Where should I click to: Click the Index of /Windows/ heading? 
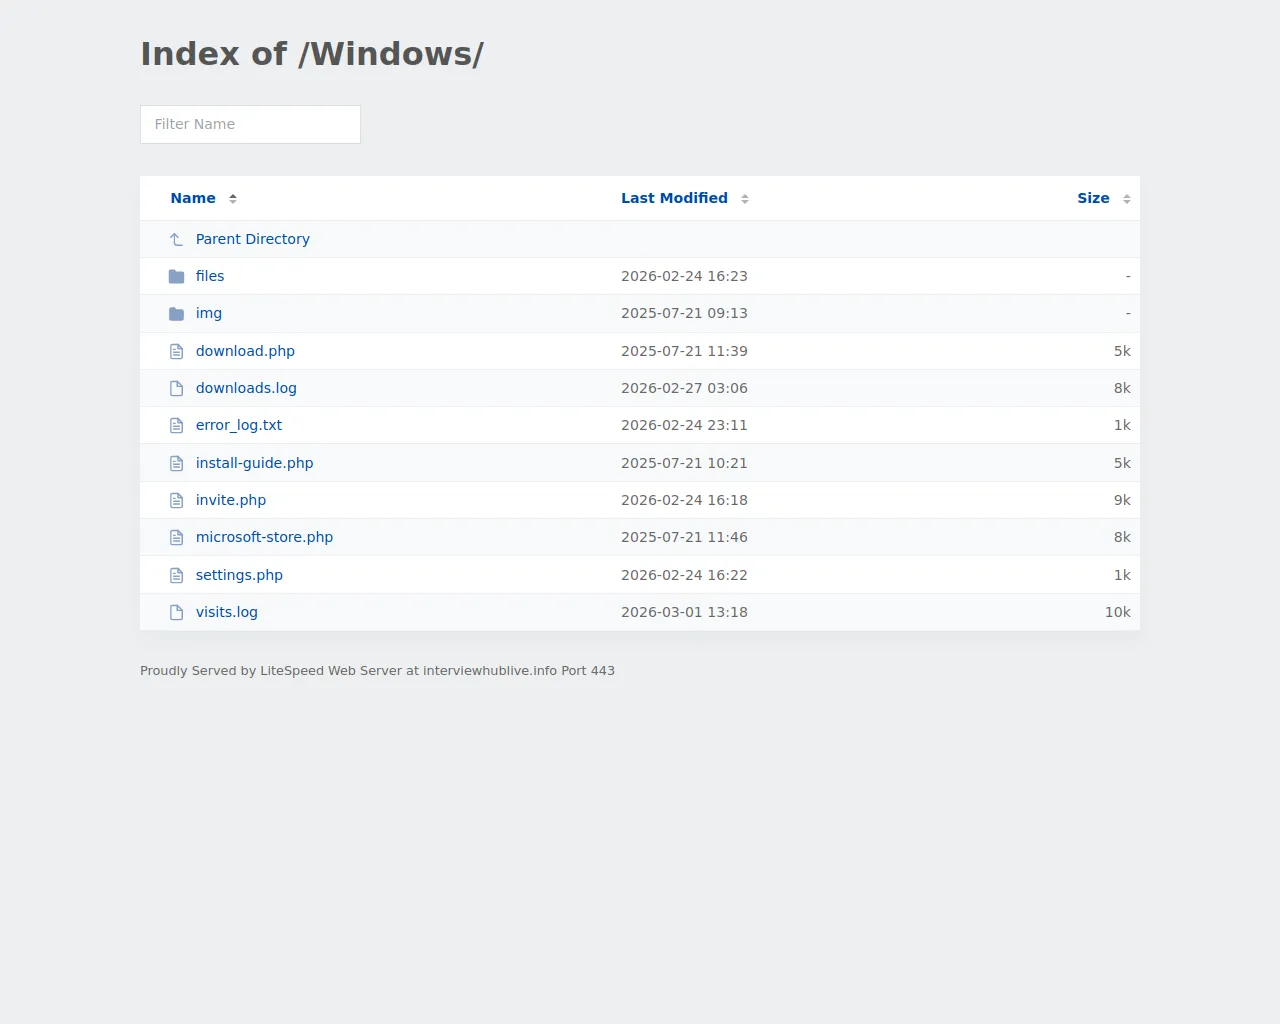(x=312, y=54)
